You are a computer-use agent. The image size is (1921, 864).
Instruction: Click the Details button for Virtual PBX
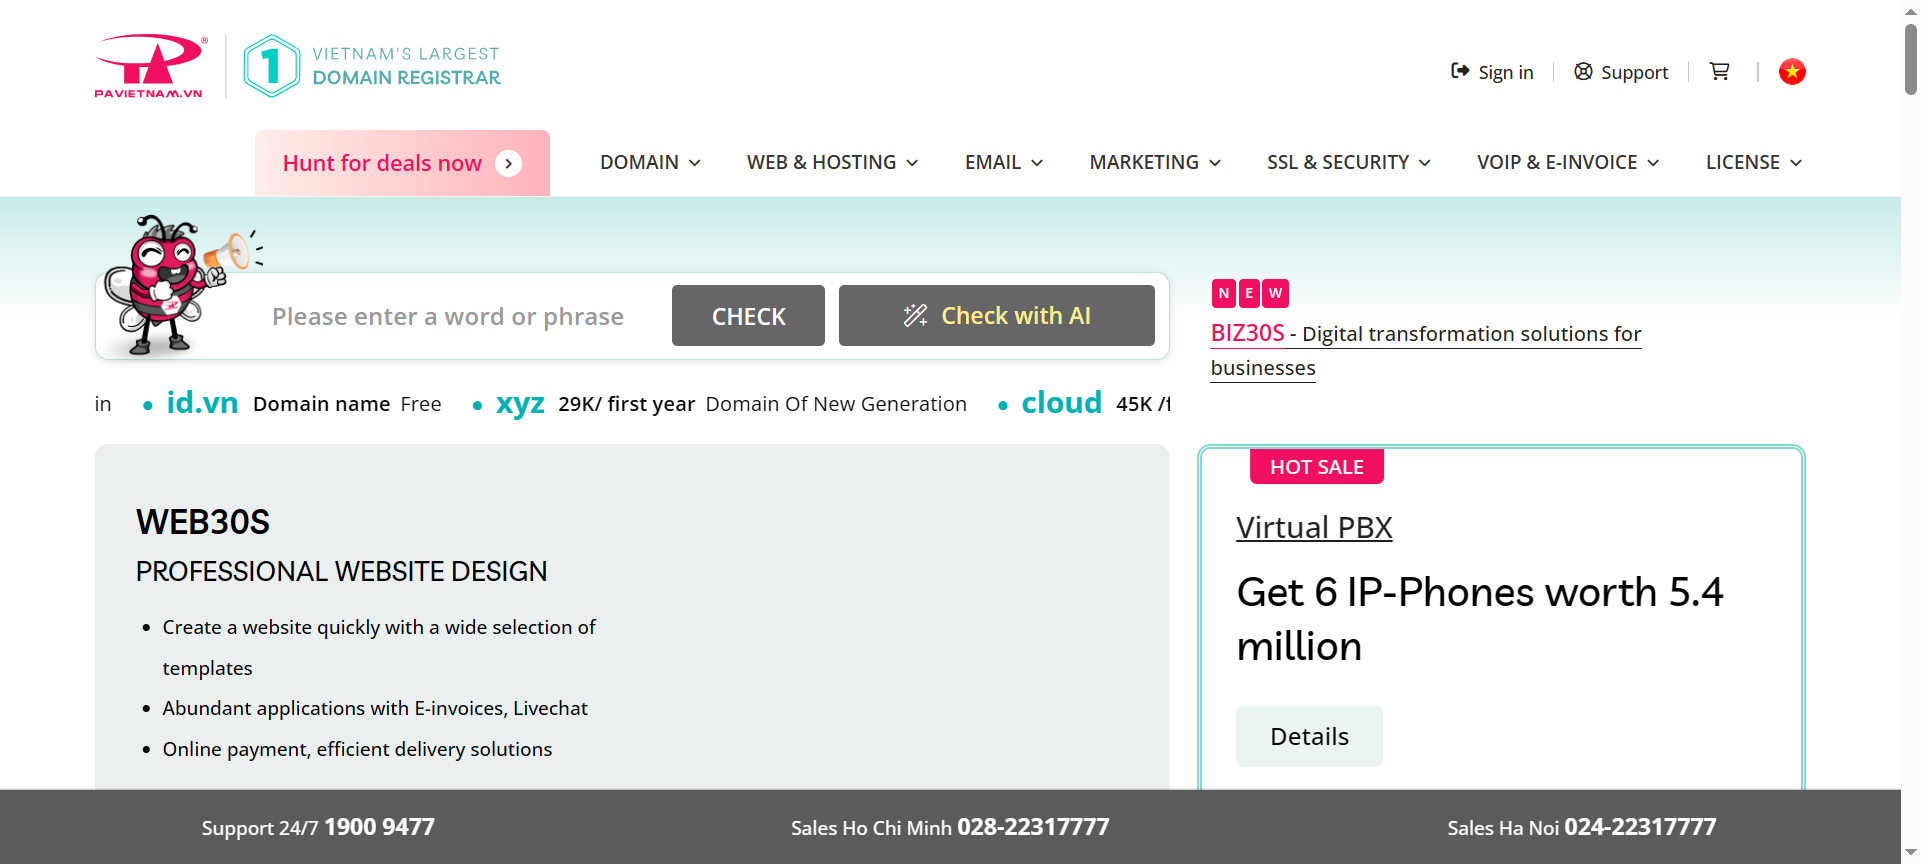pos(1309,737)
